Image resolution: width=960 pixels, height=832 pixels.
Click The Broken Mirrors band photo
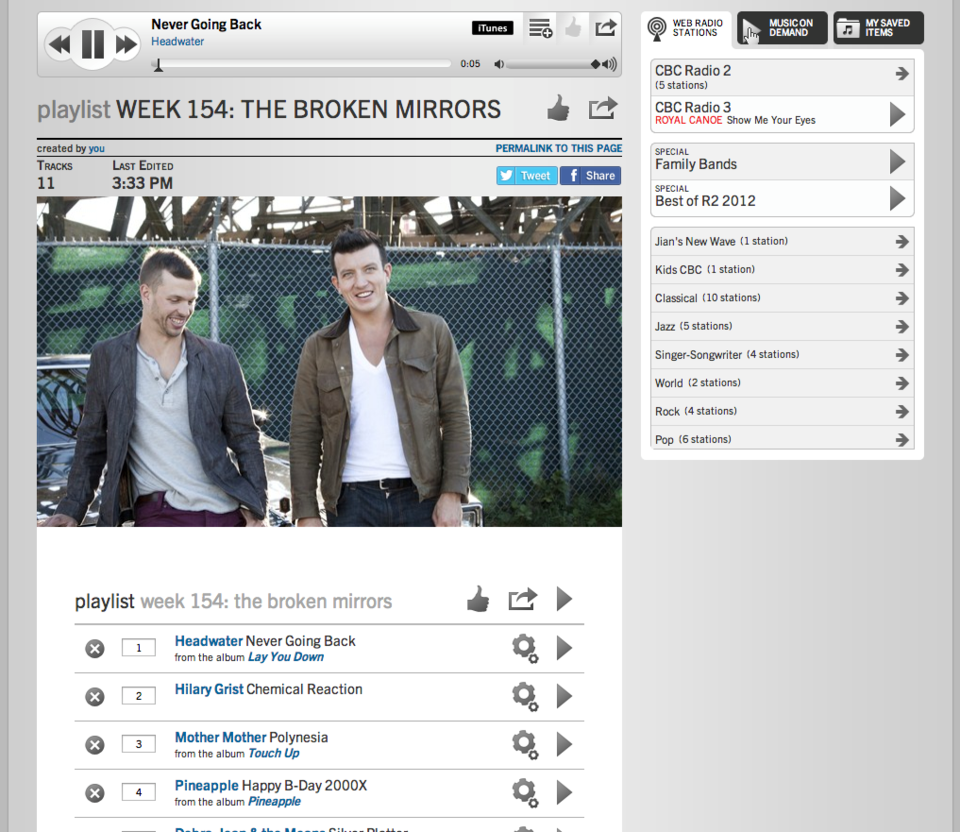(329, 361)
